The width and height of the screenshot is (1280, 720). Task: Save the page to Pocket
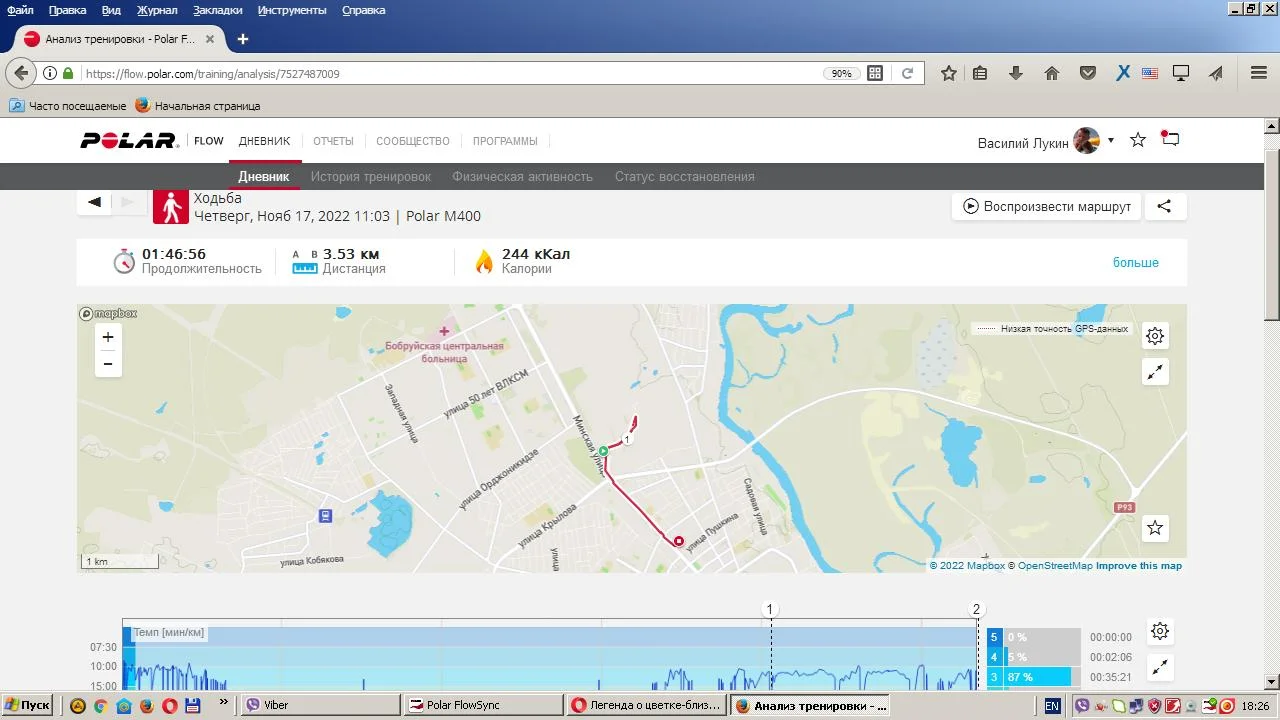(x=1088, y=73)
